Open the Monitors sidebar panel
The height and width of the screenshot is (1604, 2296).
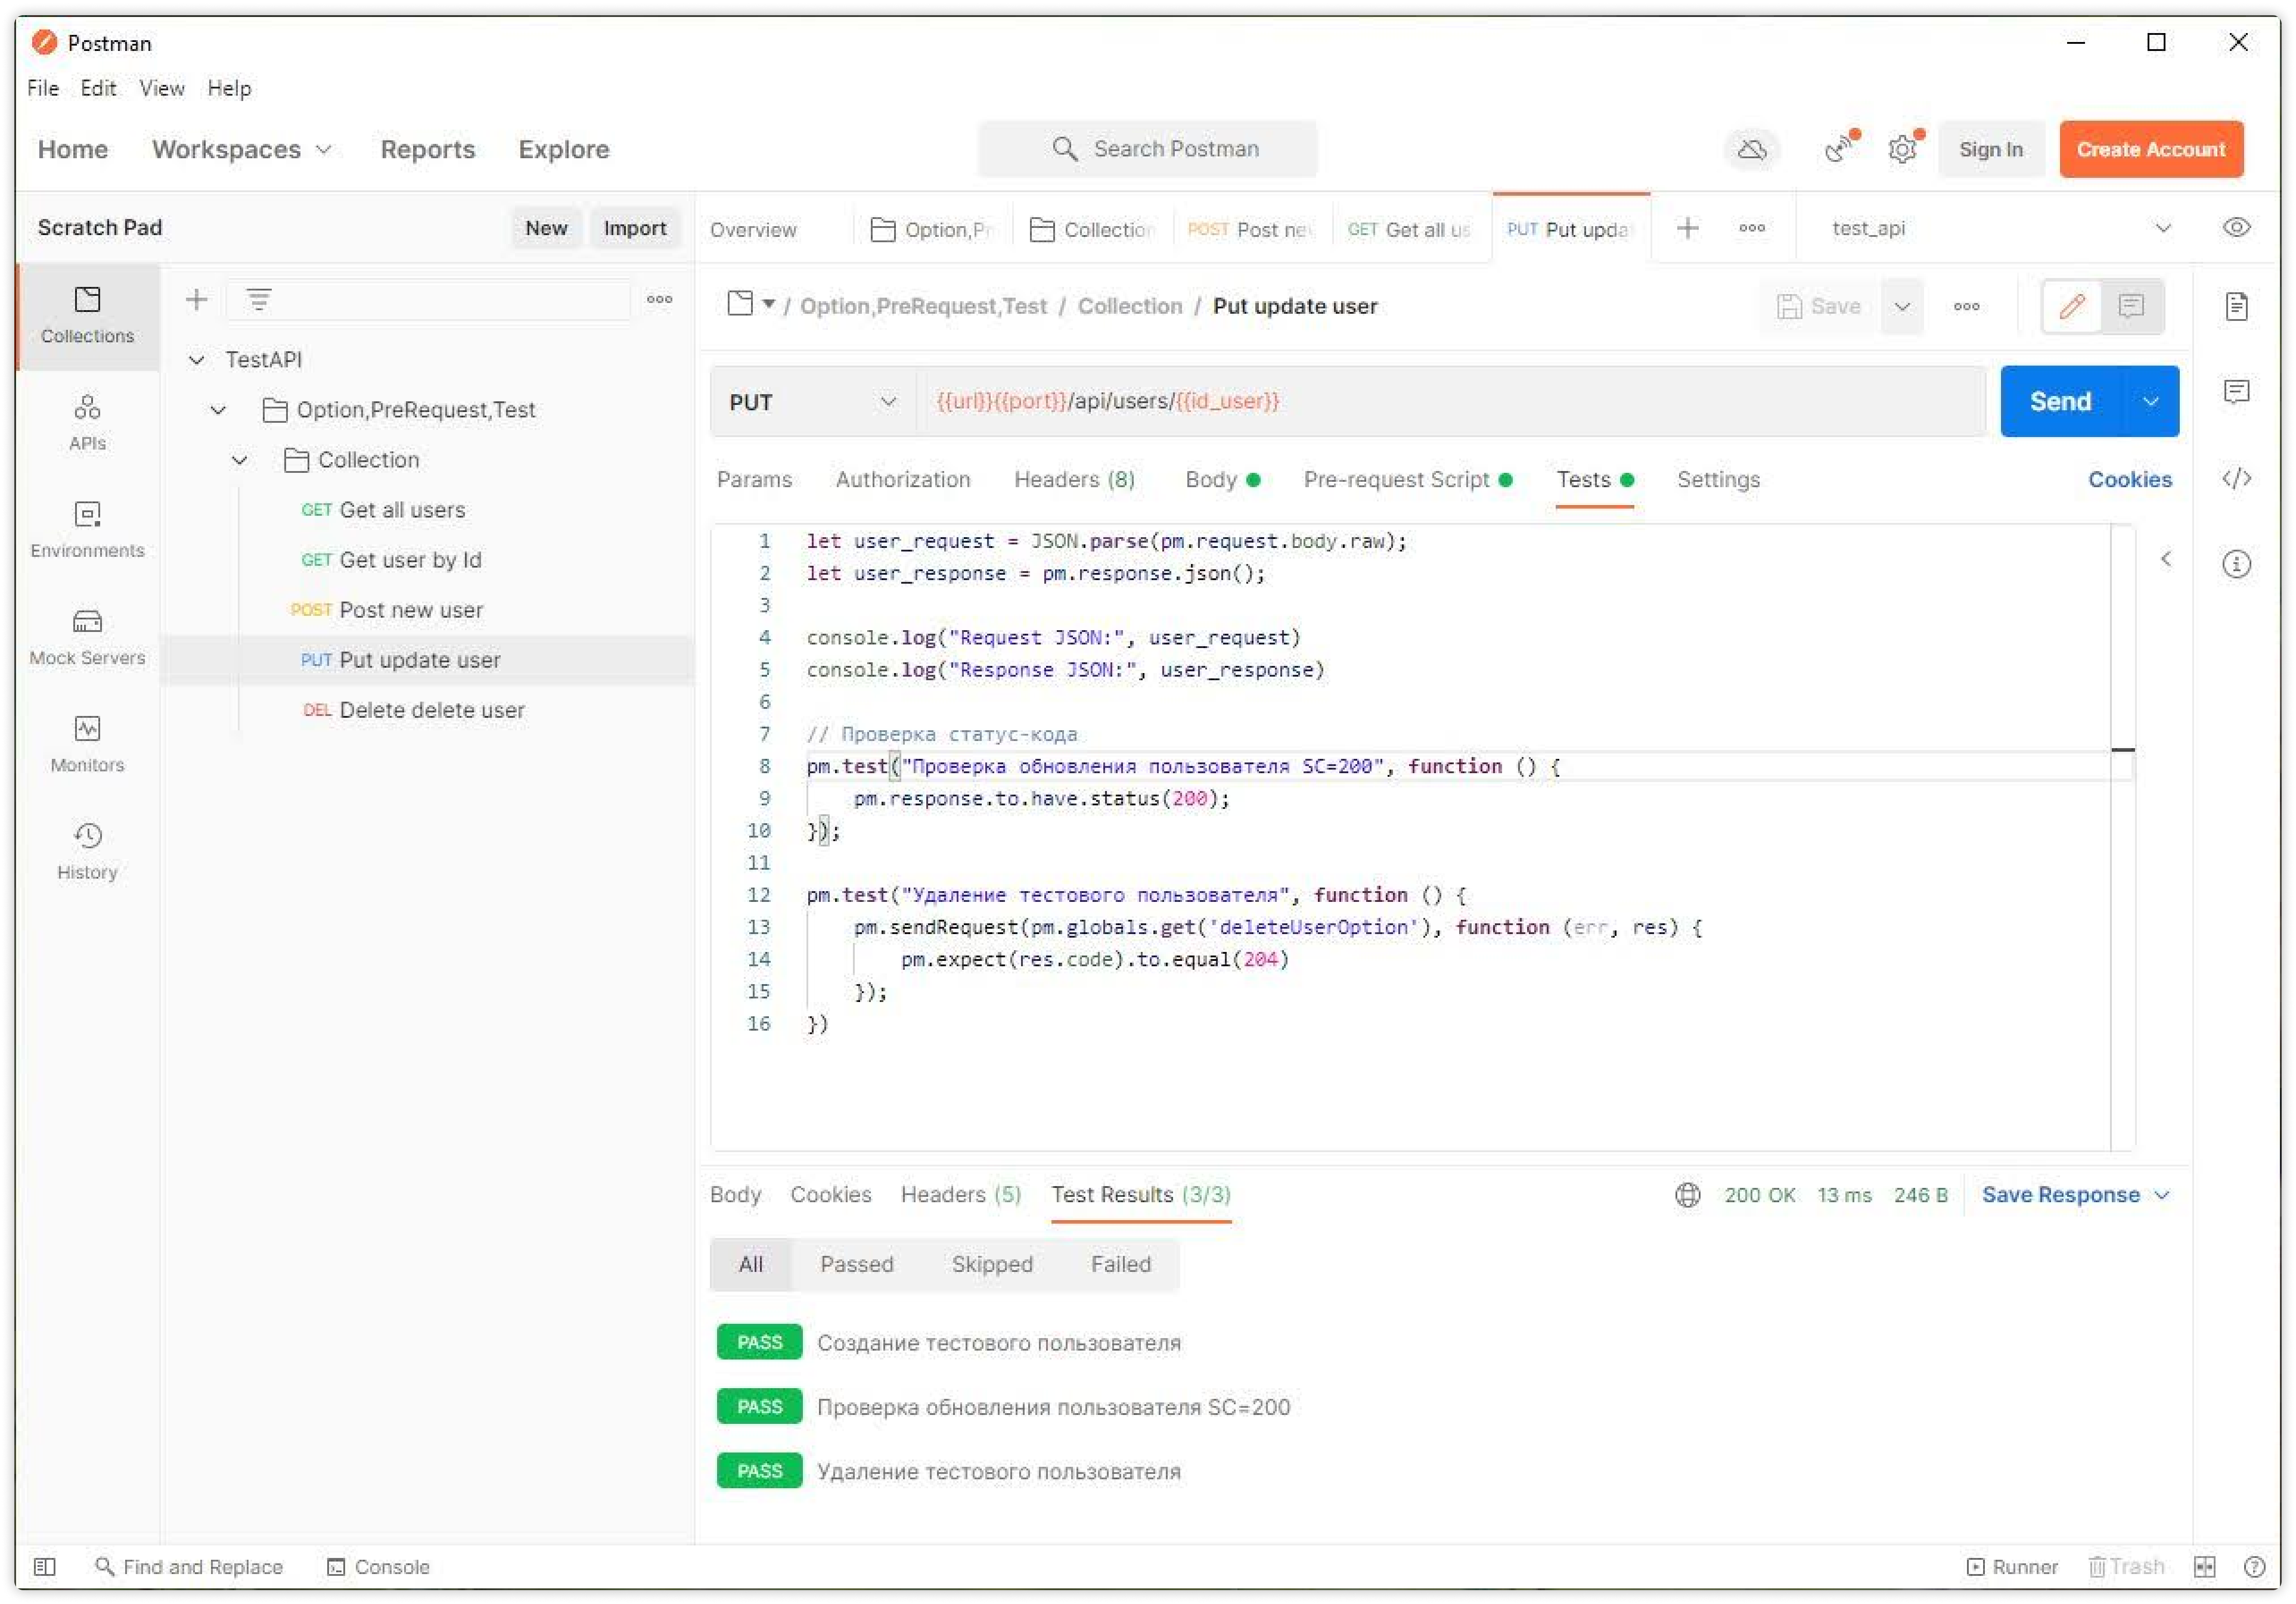click(x=87, y=744)
